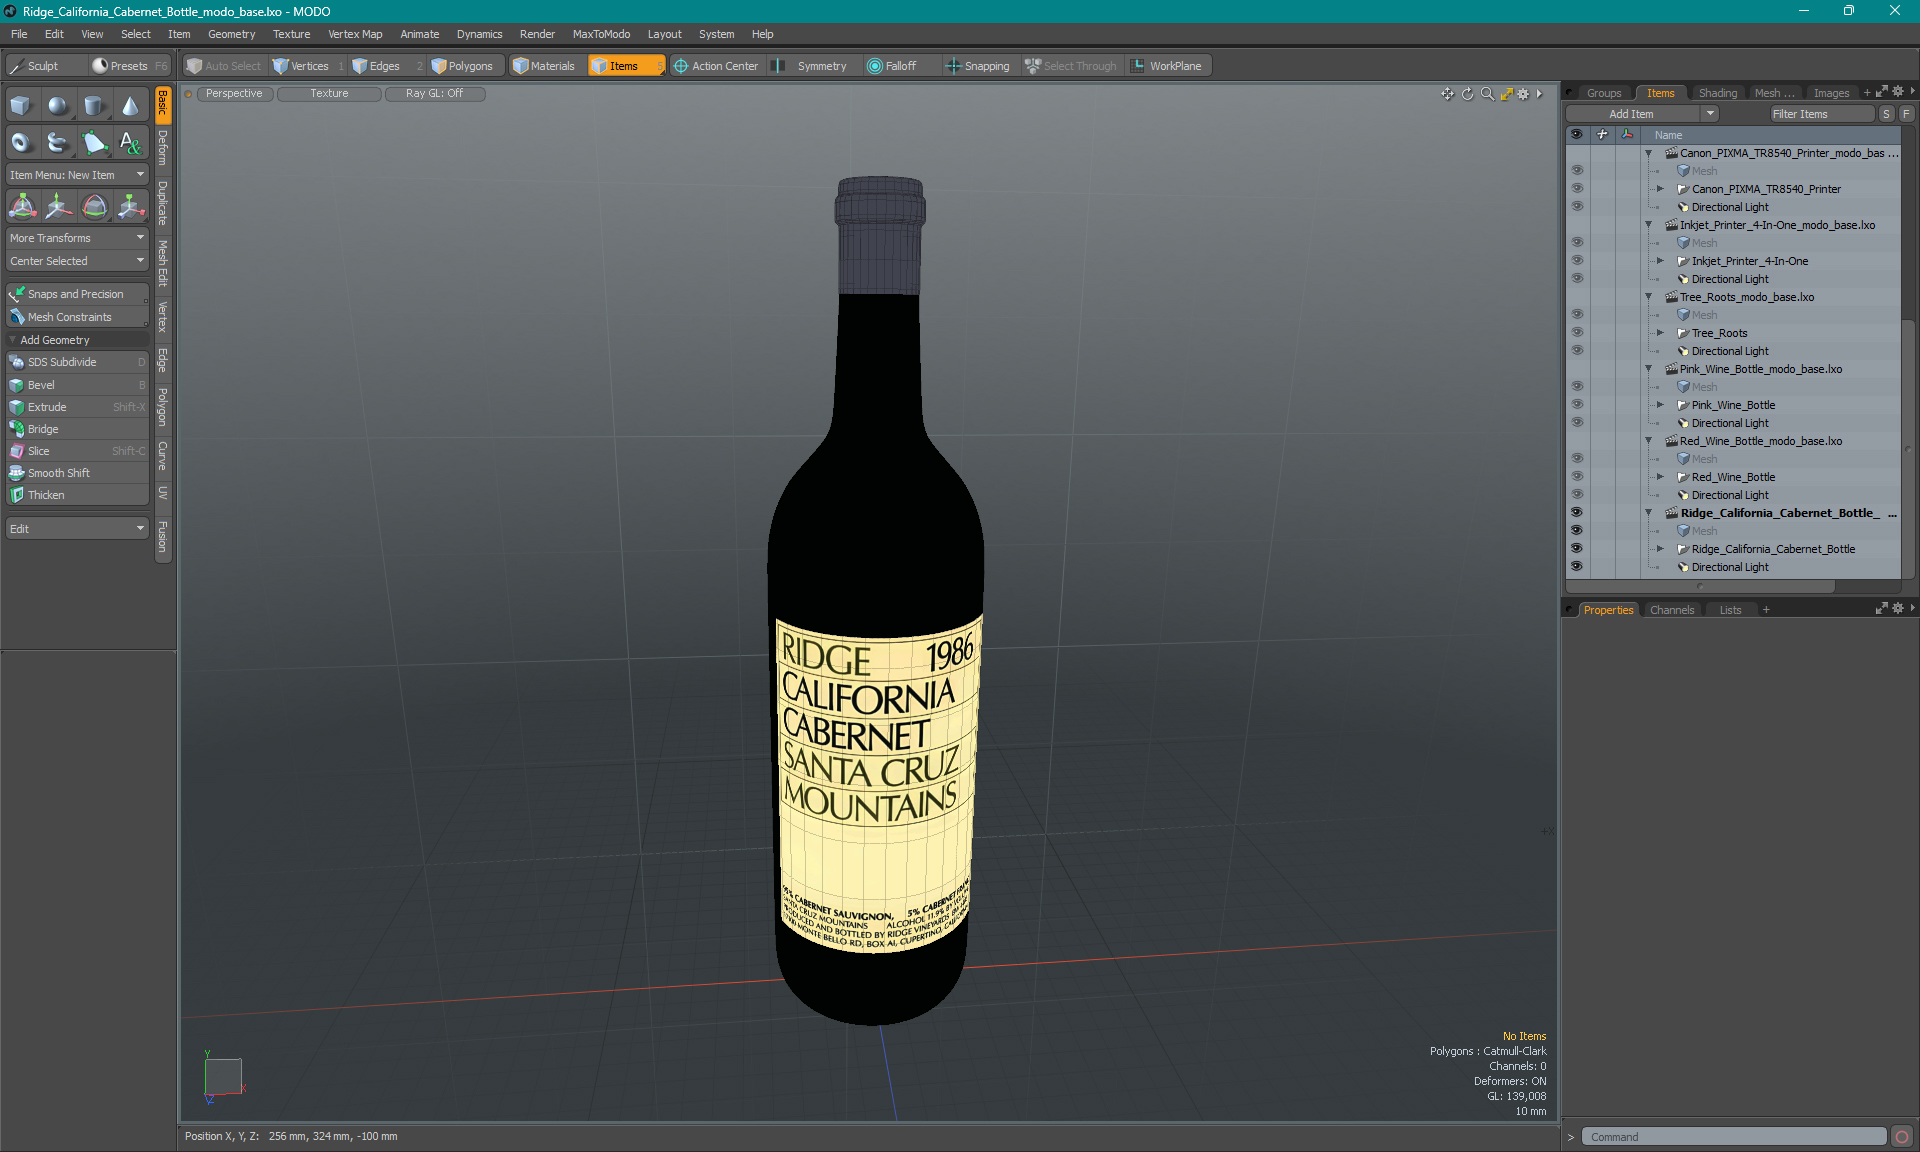Toggle visibility of Ridge_California_Cabernet_Bottle item

1577,549
